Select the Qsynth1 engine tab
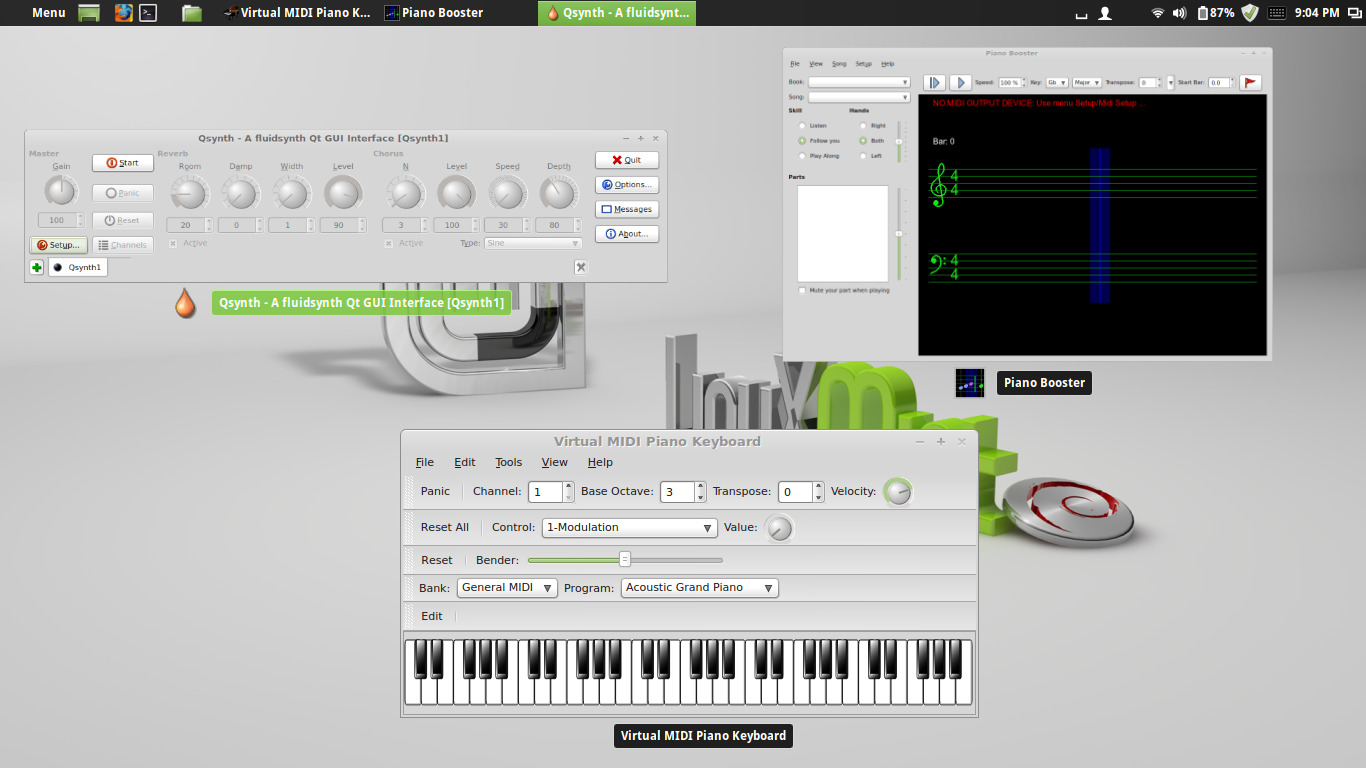Viewport: 1366px width, 768px height. tap(78, 268)
